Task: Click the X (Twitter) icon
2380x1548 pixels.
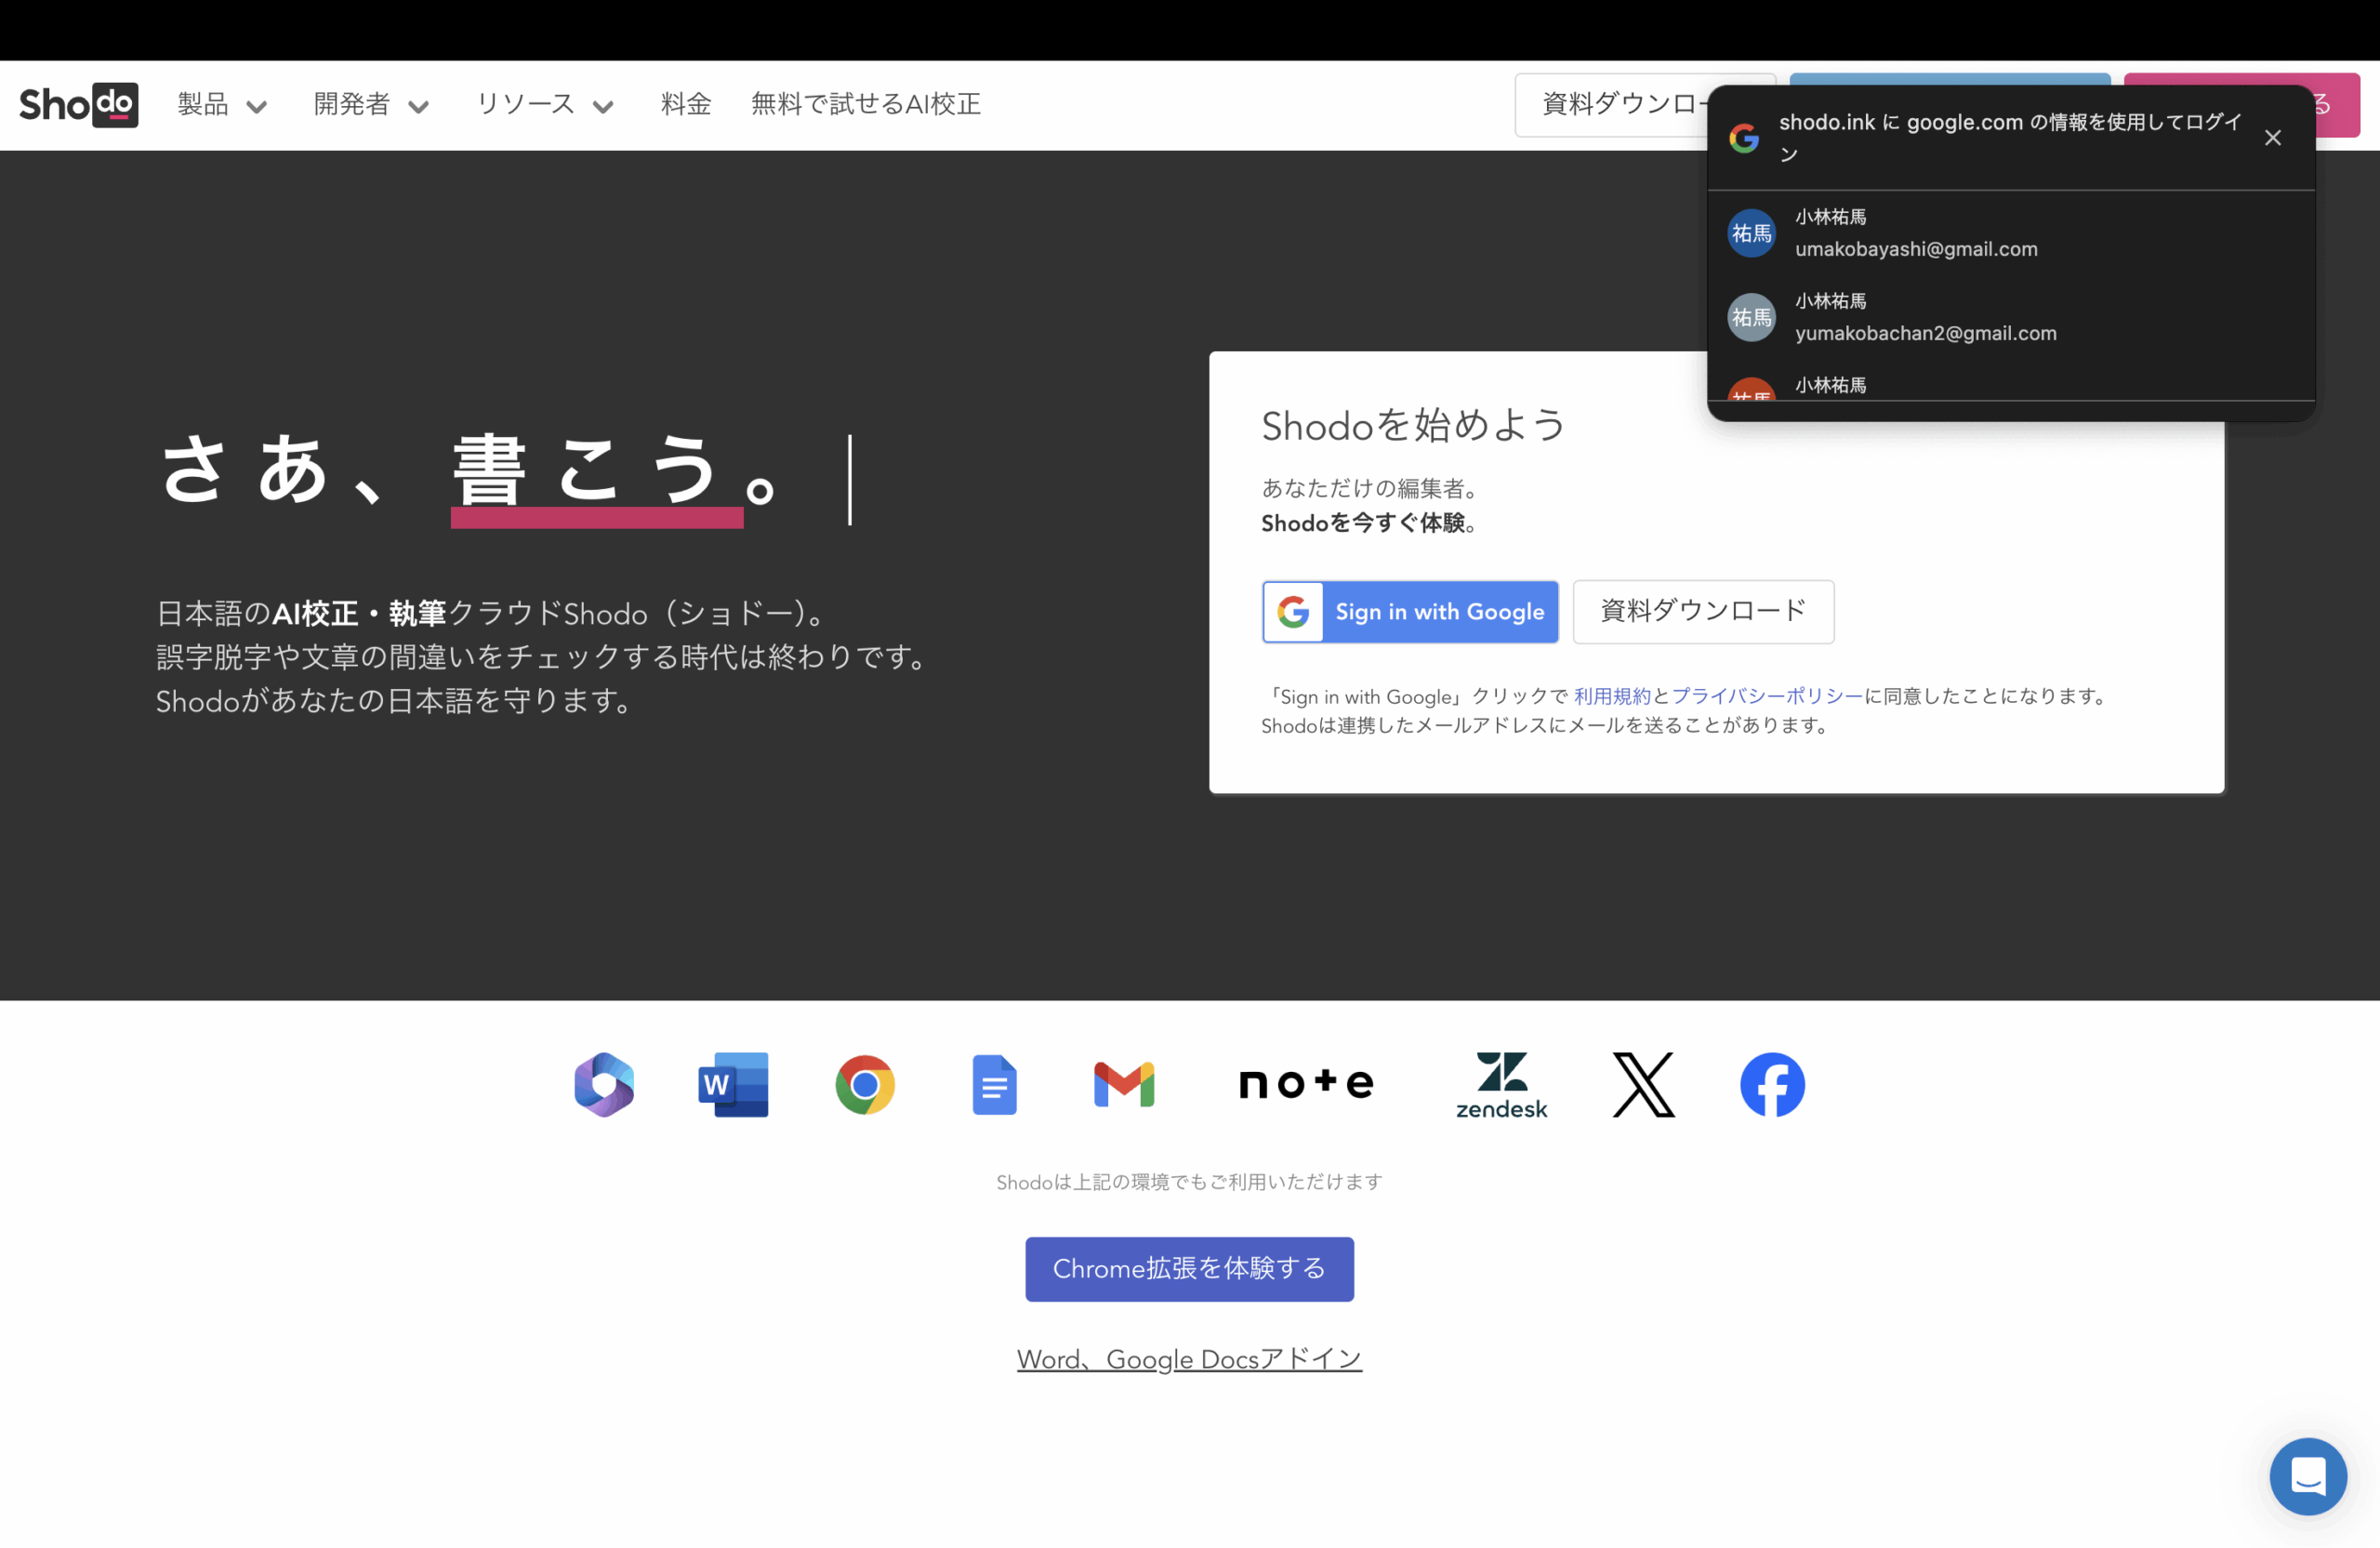Action: click(1643, 1084)
